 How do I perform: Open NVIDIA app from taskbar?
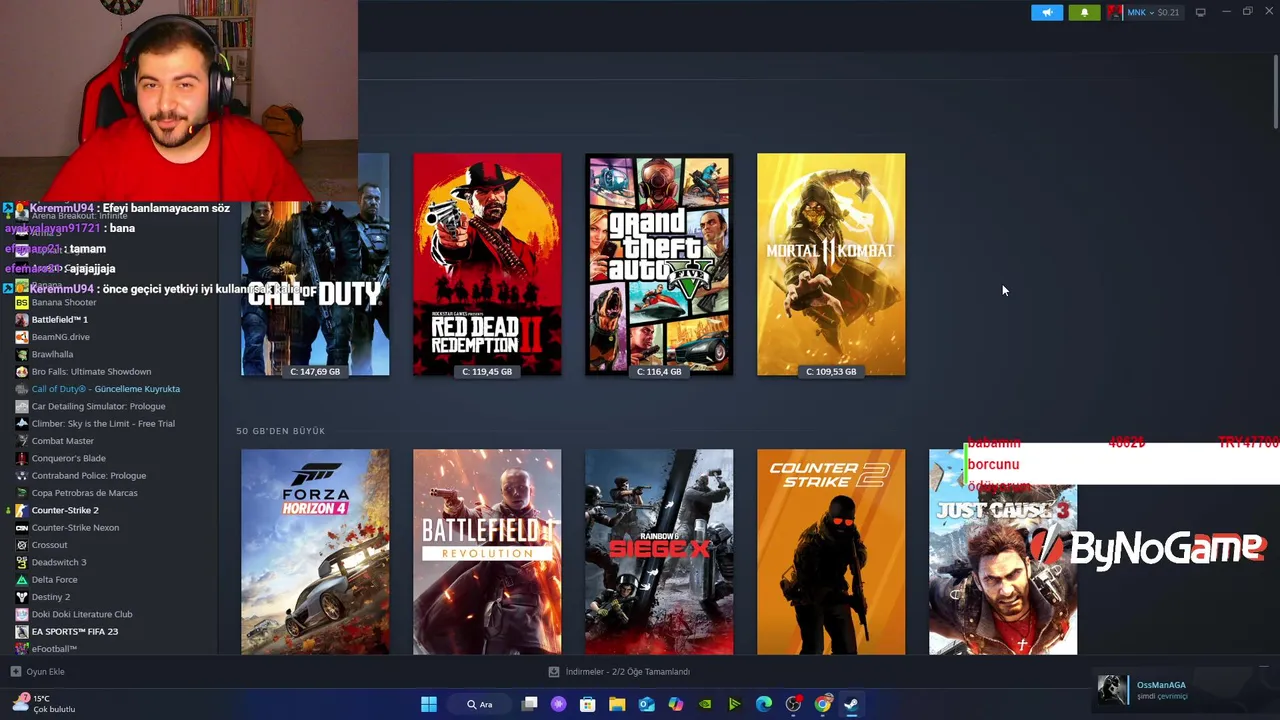pyautogui.click(x=705, y=704)
